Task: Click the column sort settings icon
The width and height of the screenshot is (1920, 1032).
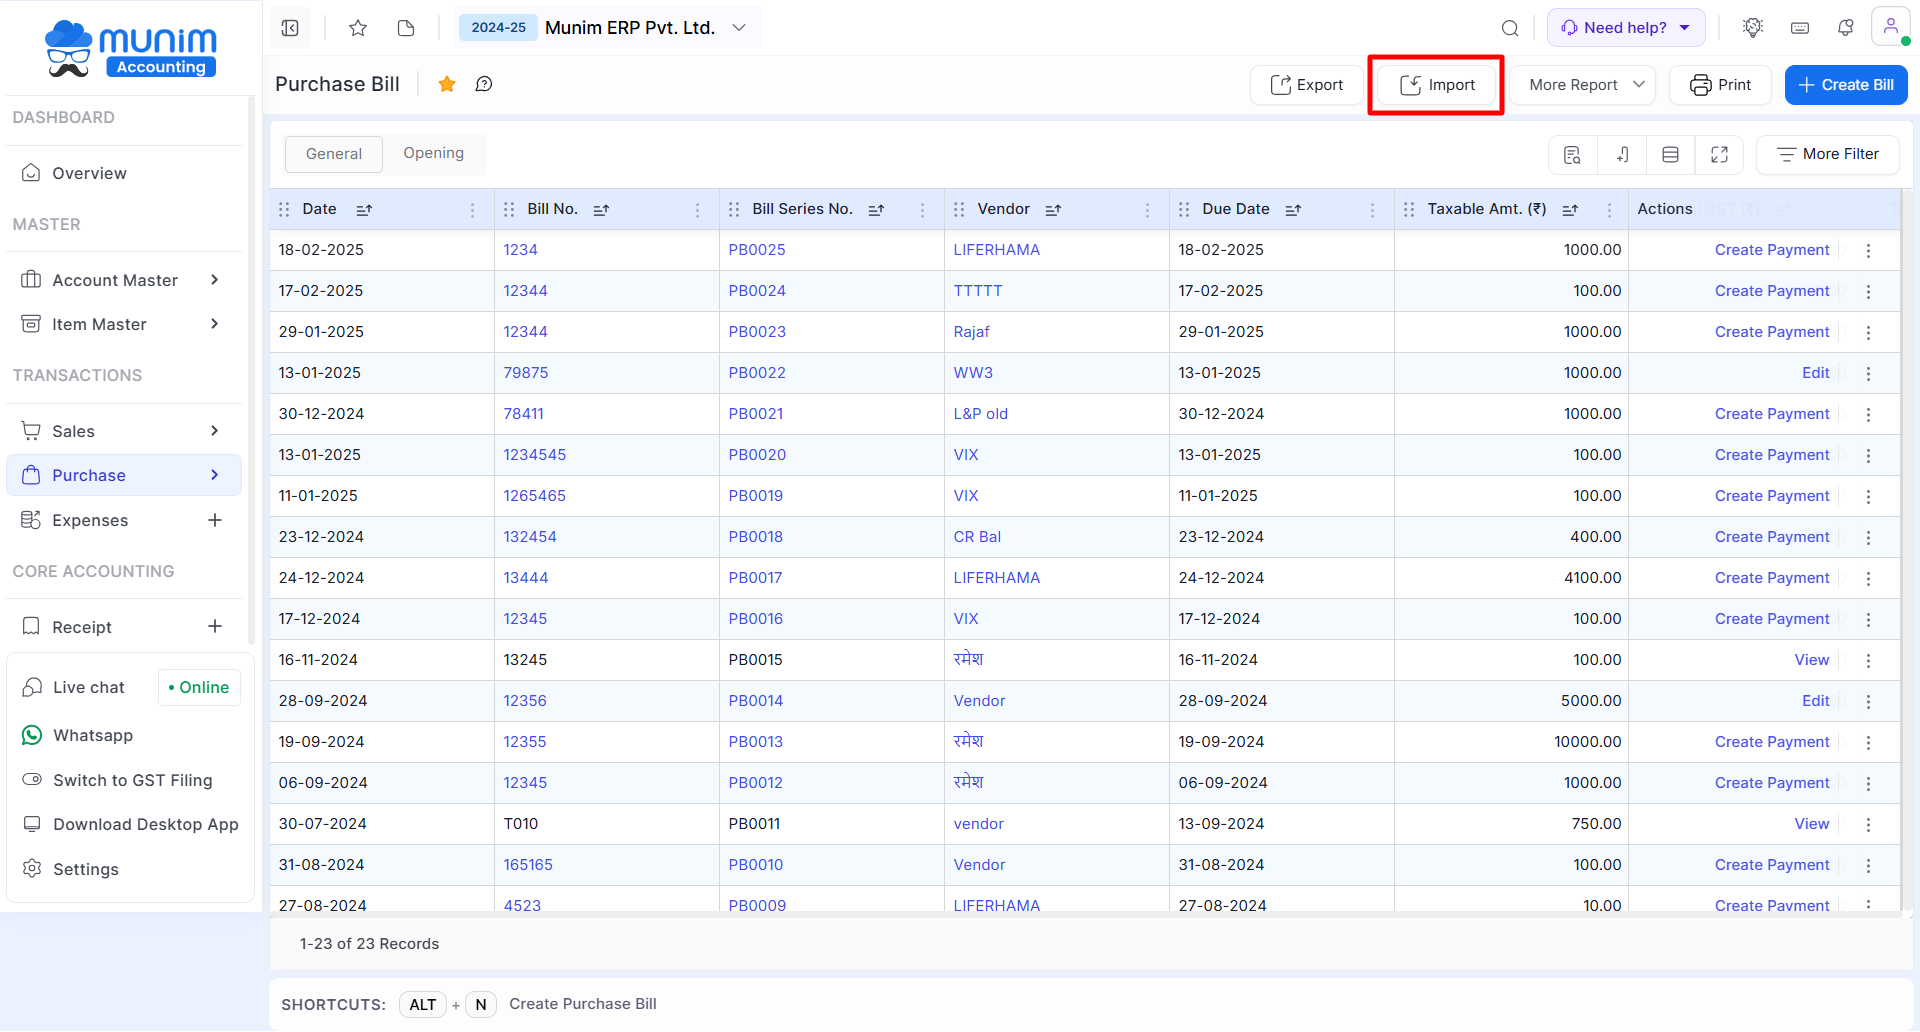Action: (1622, 154)
